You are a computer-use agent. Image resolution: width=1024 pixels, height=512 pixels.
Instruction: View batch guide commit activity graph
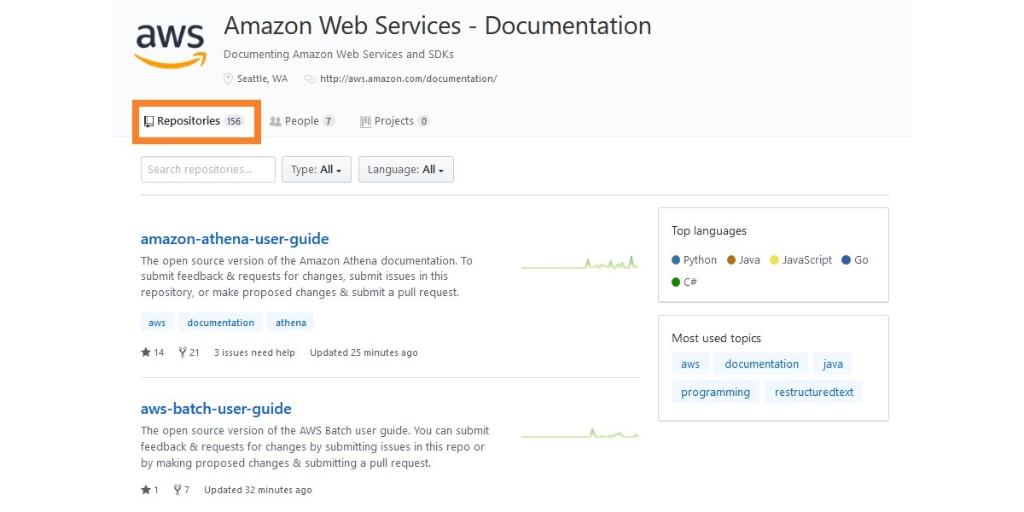[x=580, y=433]
